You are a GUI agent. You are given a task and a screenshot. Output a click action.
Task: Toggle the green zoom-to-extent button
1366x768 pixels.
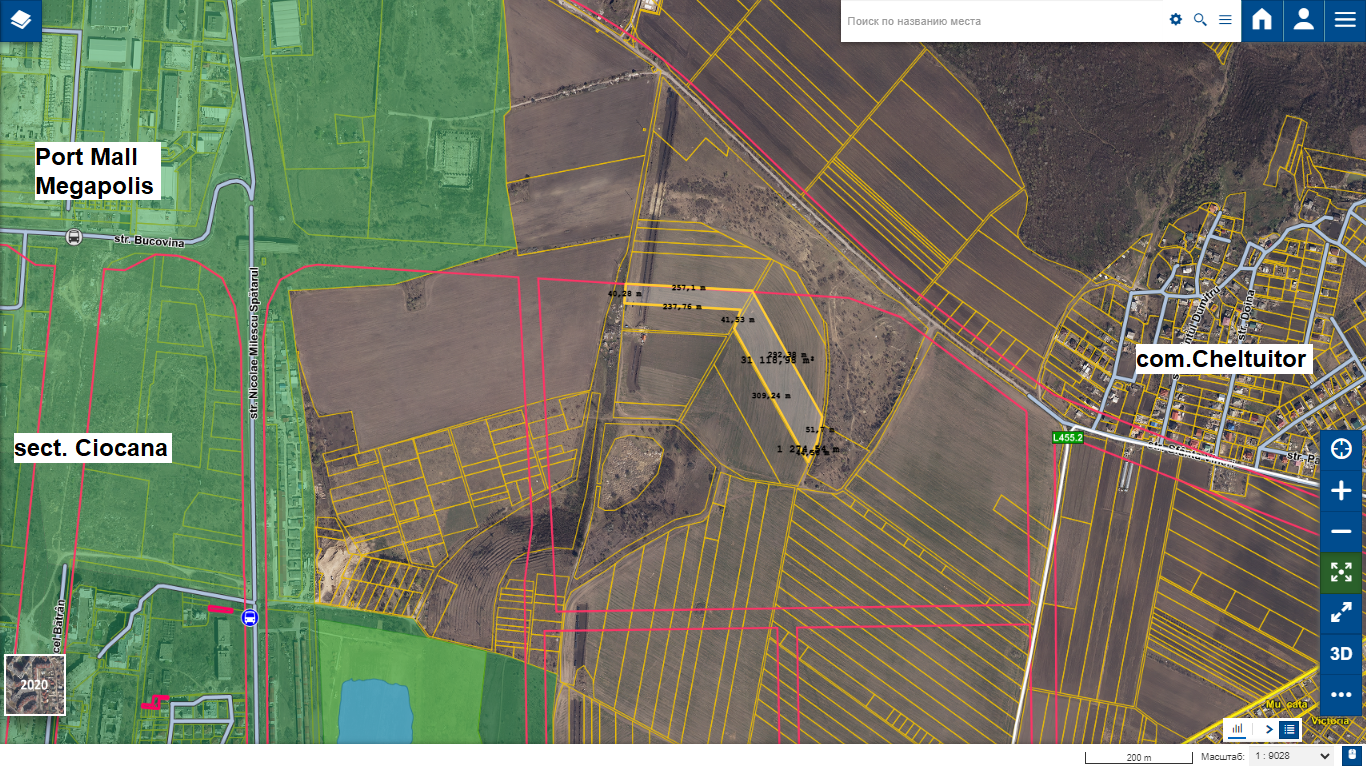(1341, 572)
